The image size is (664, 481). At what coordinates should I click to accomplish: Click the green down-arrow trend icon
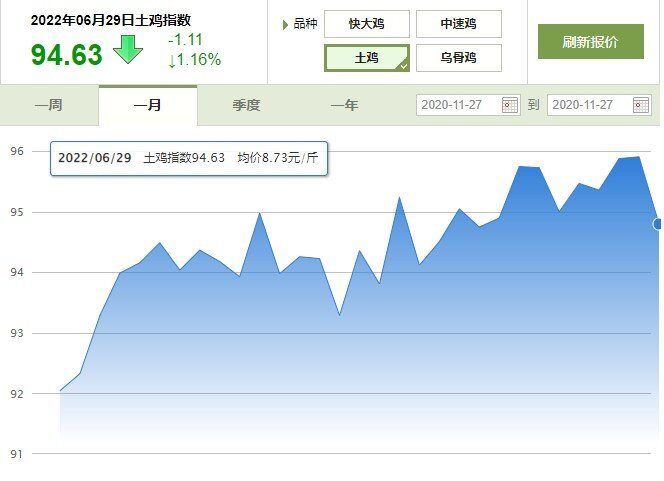(x=127, y=50)
